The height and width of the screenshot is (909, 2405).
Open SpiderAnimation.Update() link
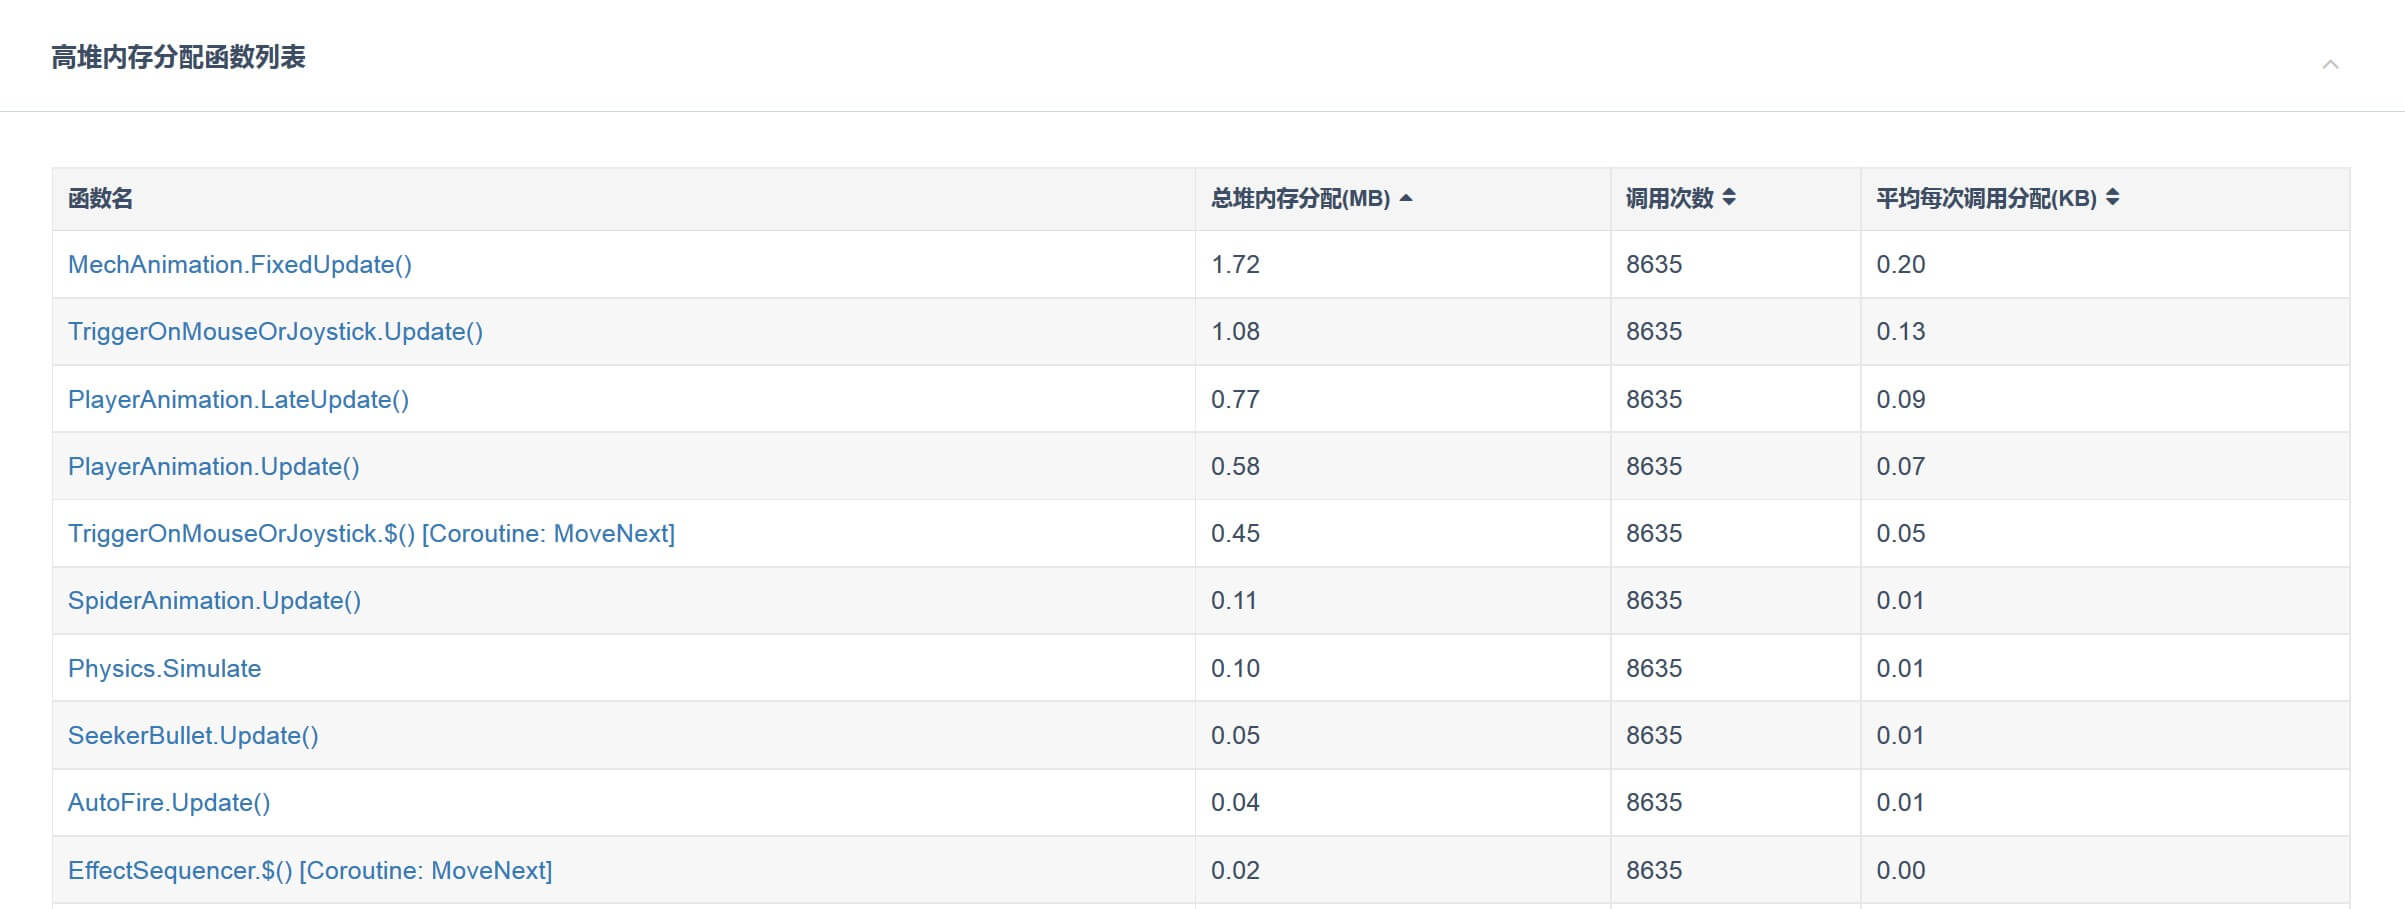[x=214, y=601]
